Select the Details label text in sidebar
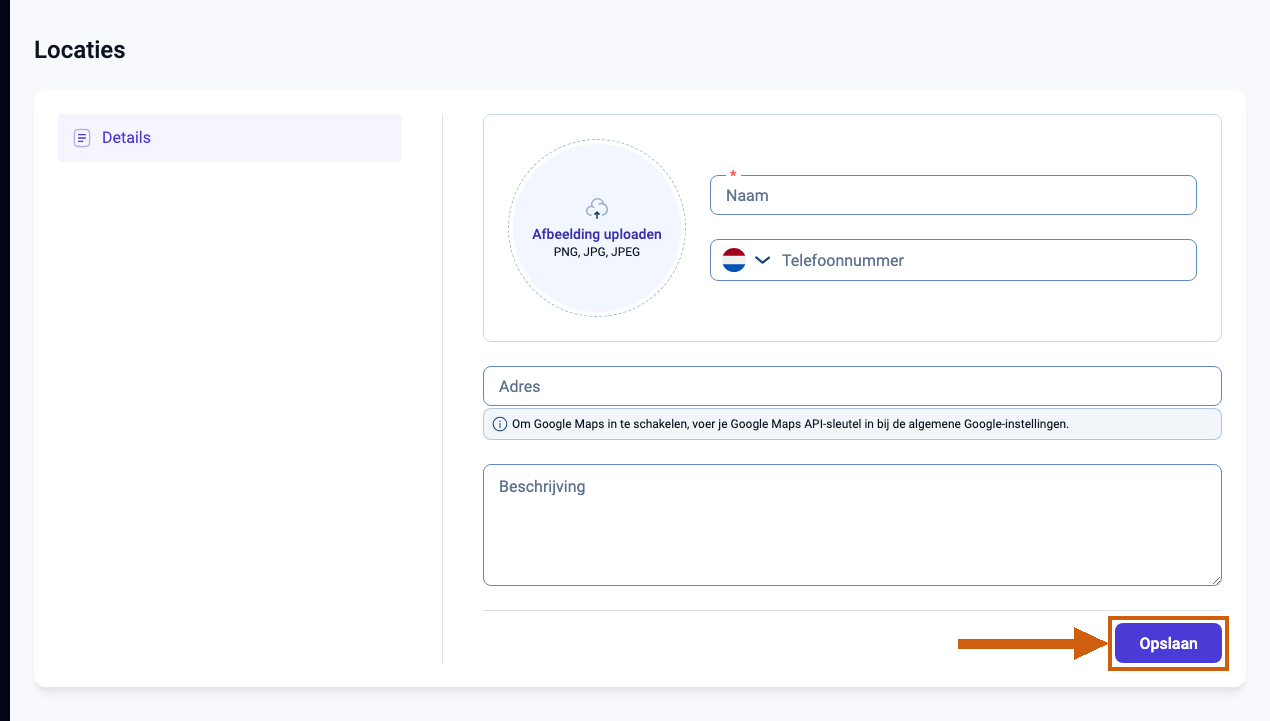 (x=126, y=138)
